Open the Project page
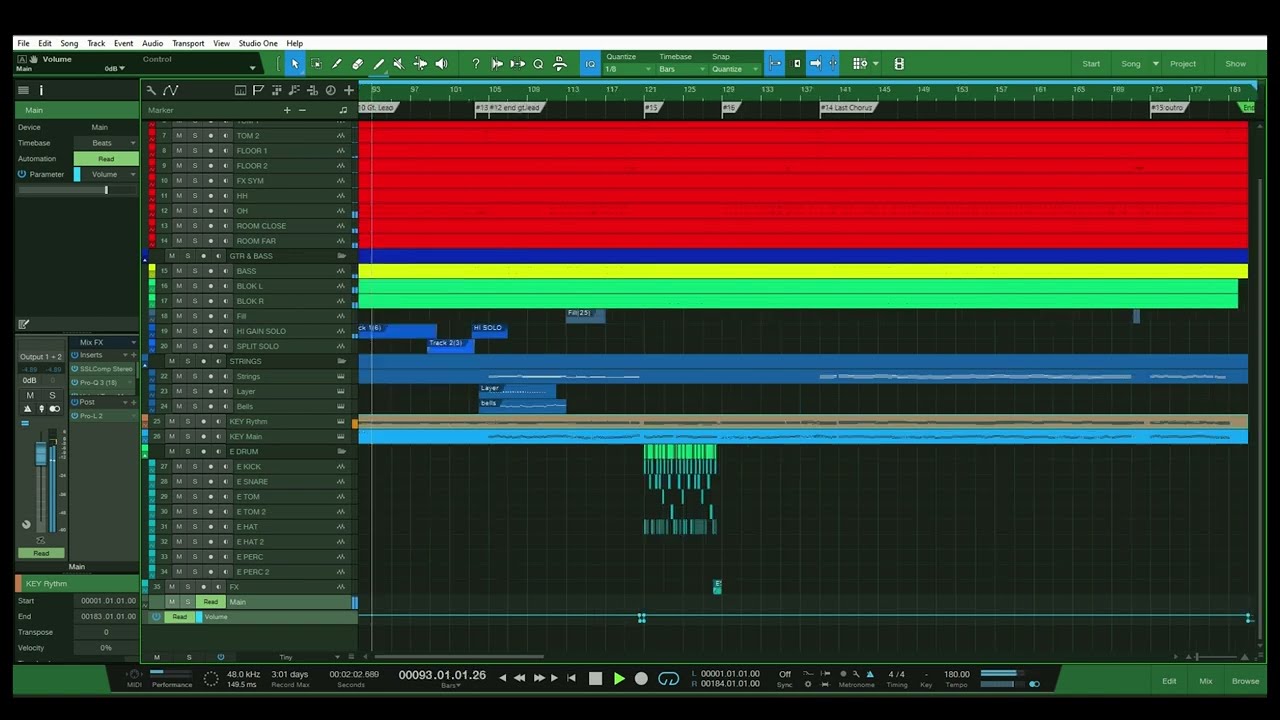 pos(1183,64)
